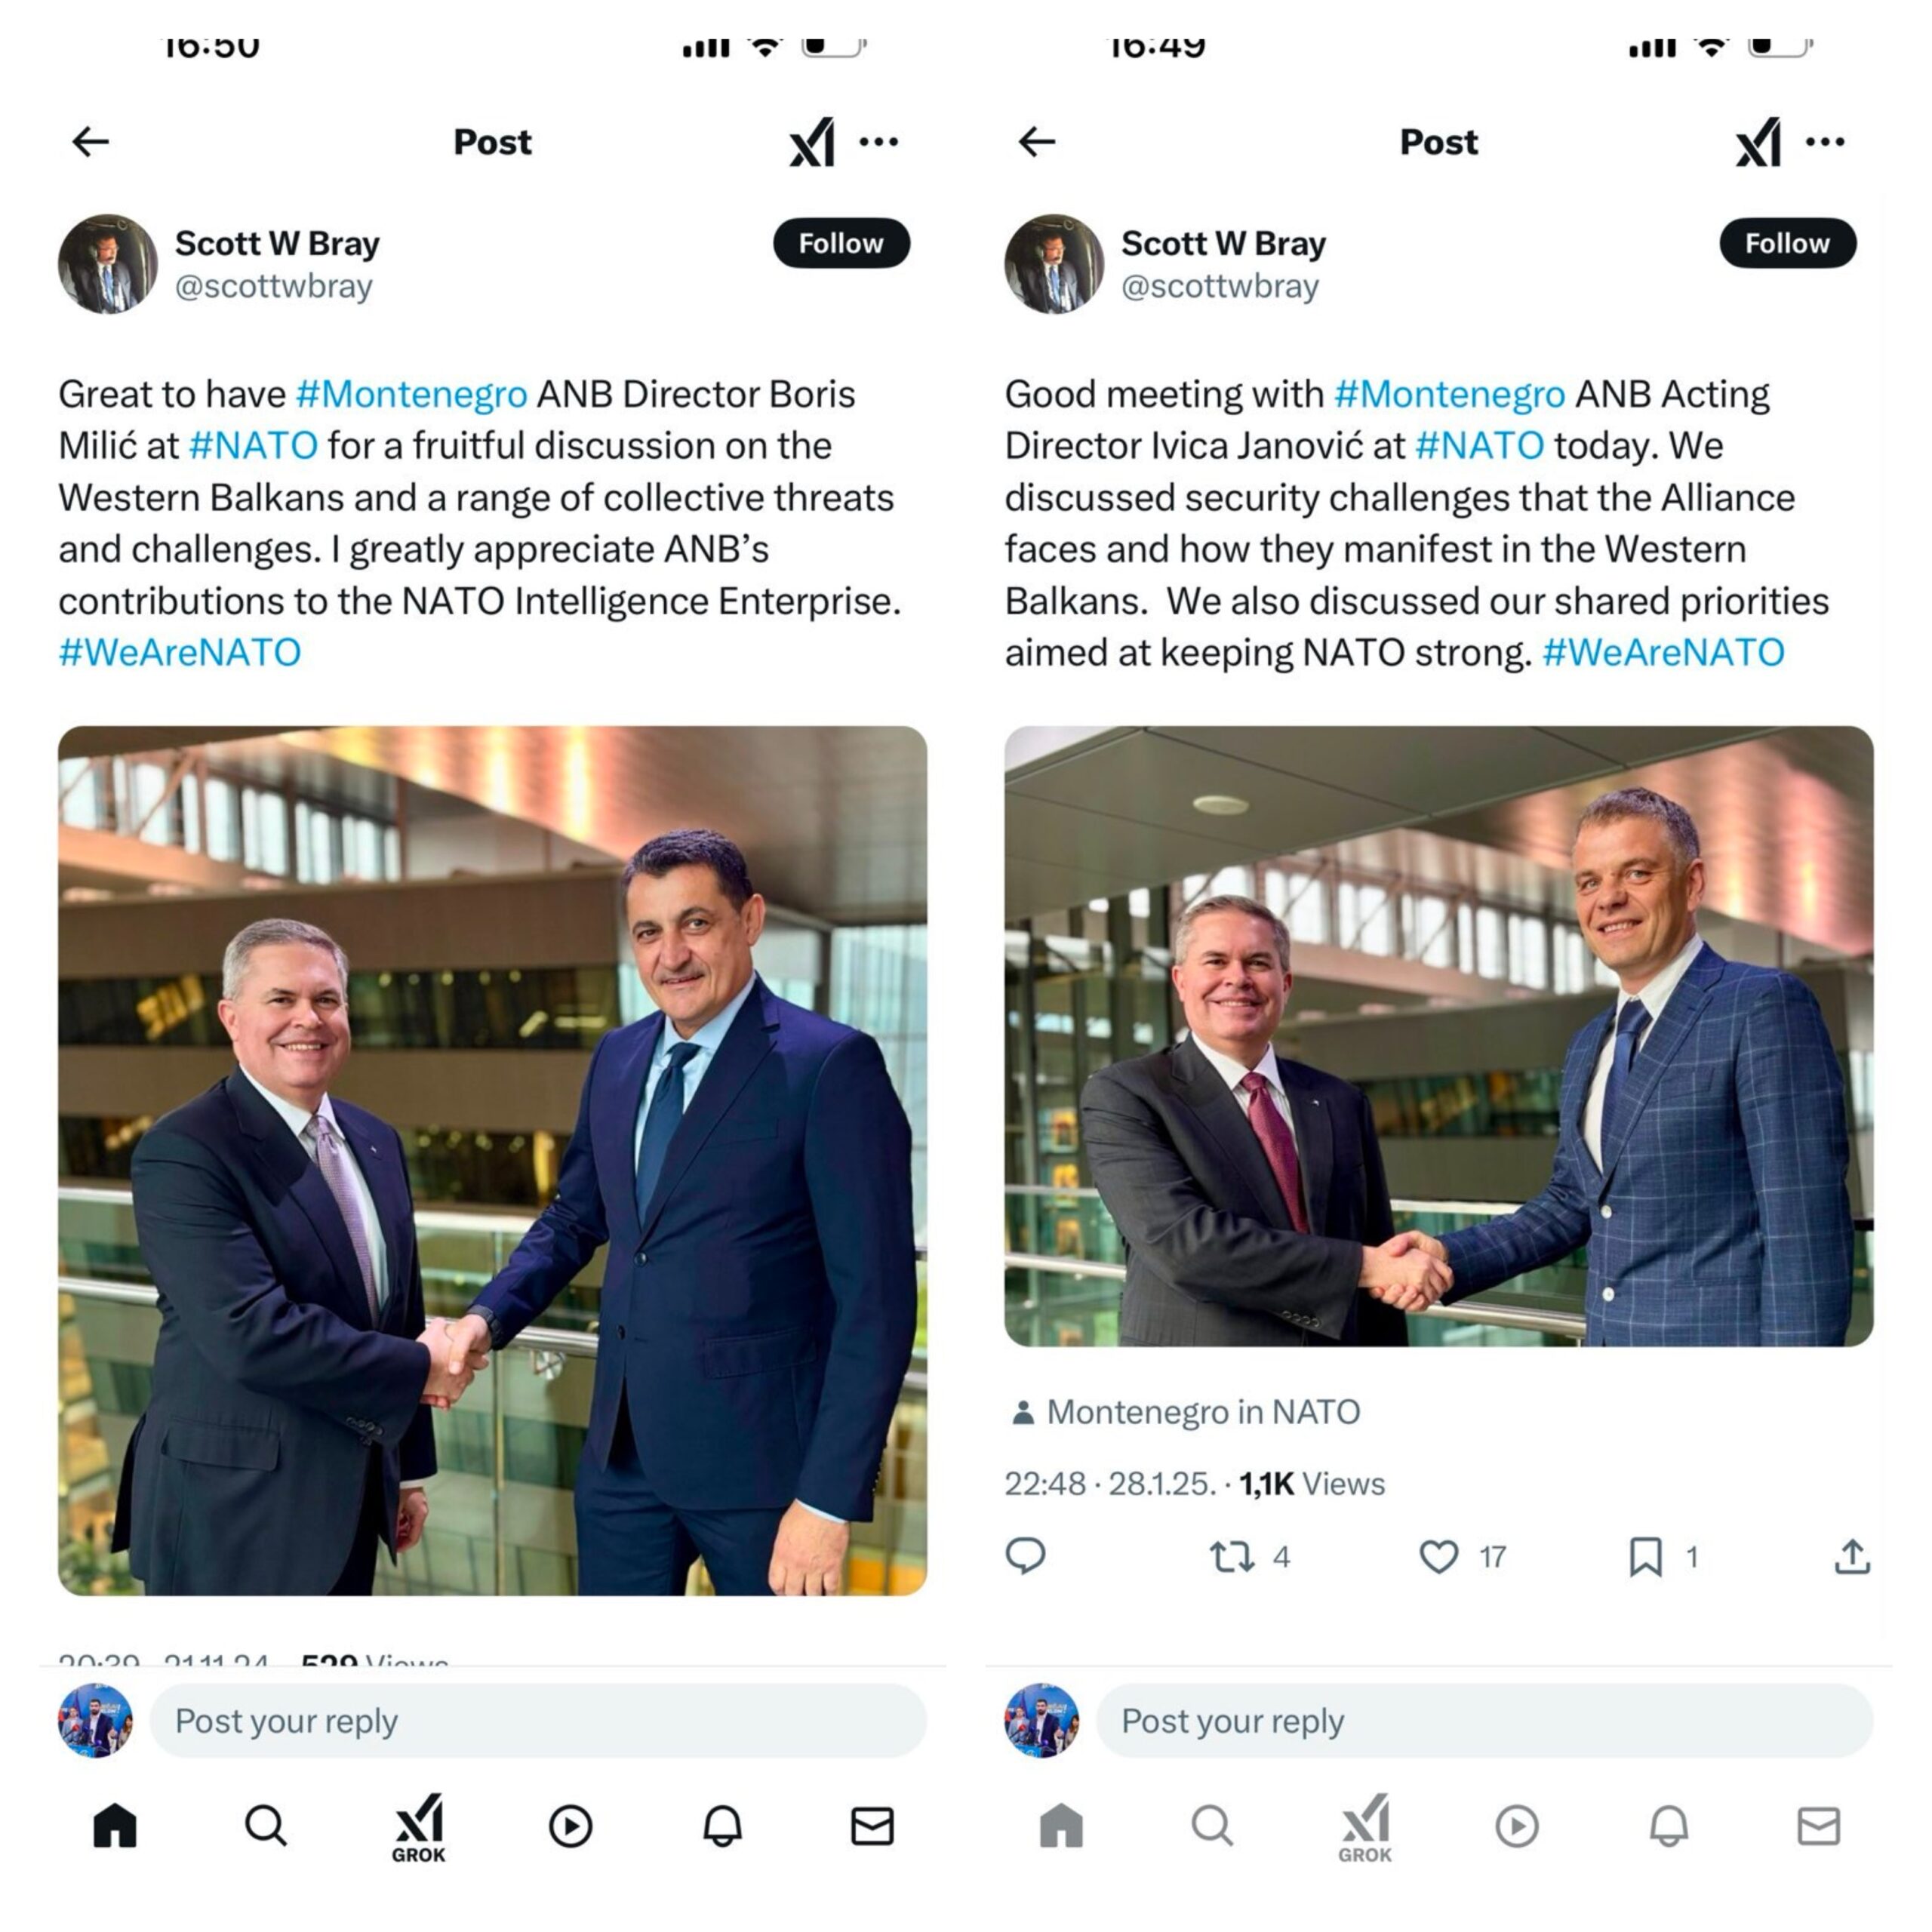Viewport: 1932px width, 1932px height.
Task: Open three-dot menu on left post
Action: coord(878,142)
